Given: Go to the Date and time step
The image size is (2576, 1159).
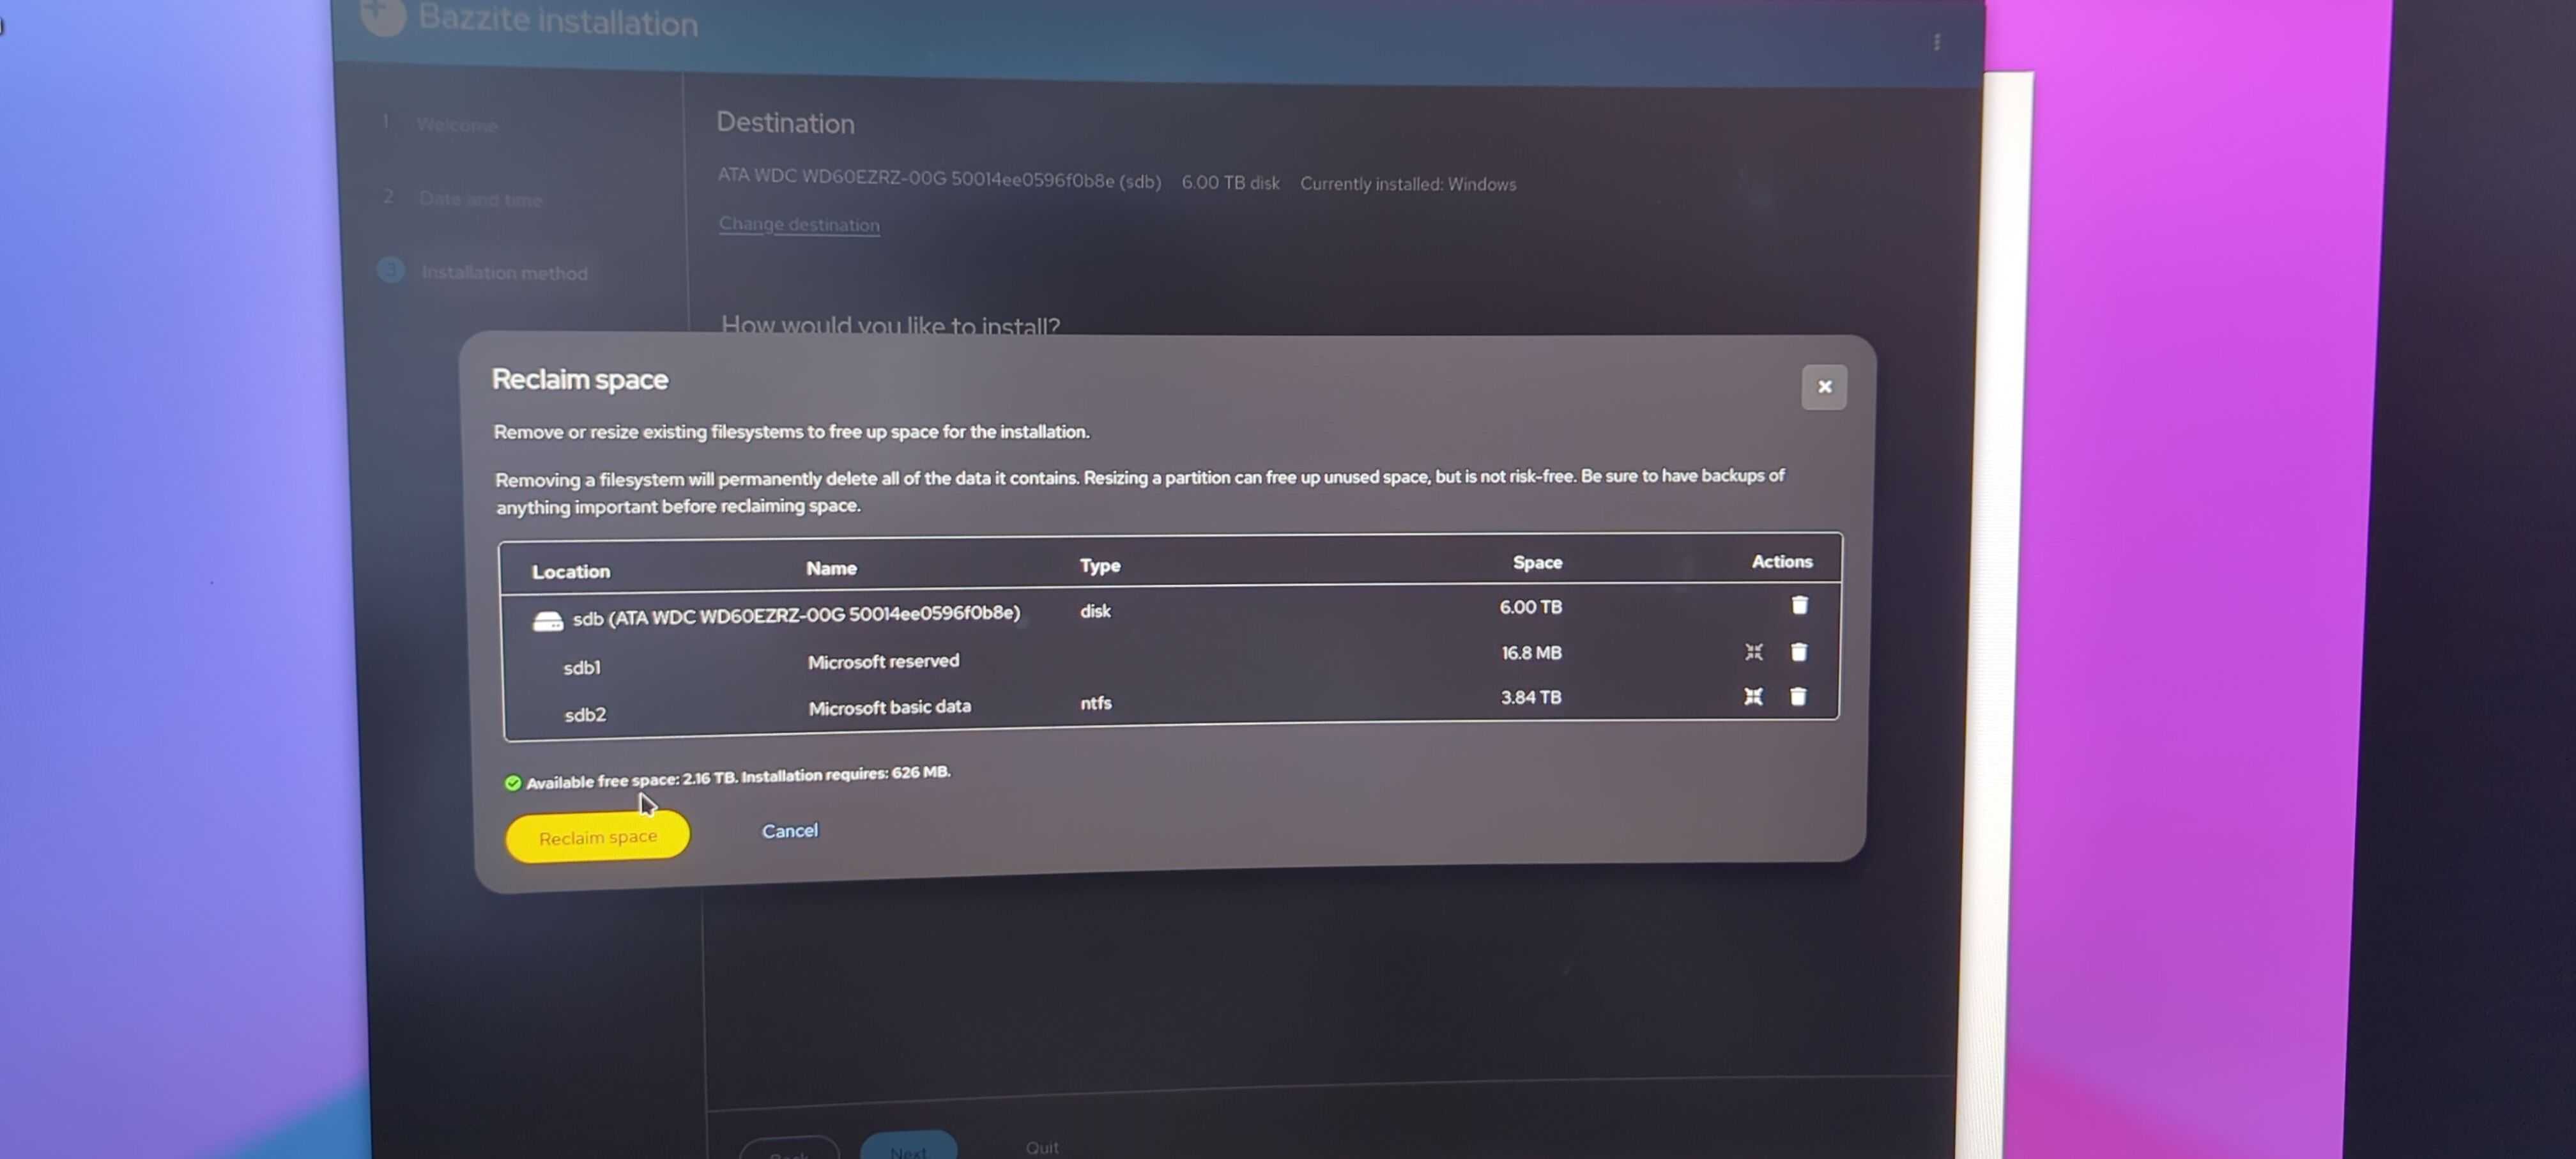Looking at the screenshot, I should [480, 199].
